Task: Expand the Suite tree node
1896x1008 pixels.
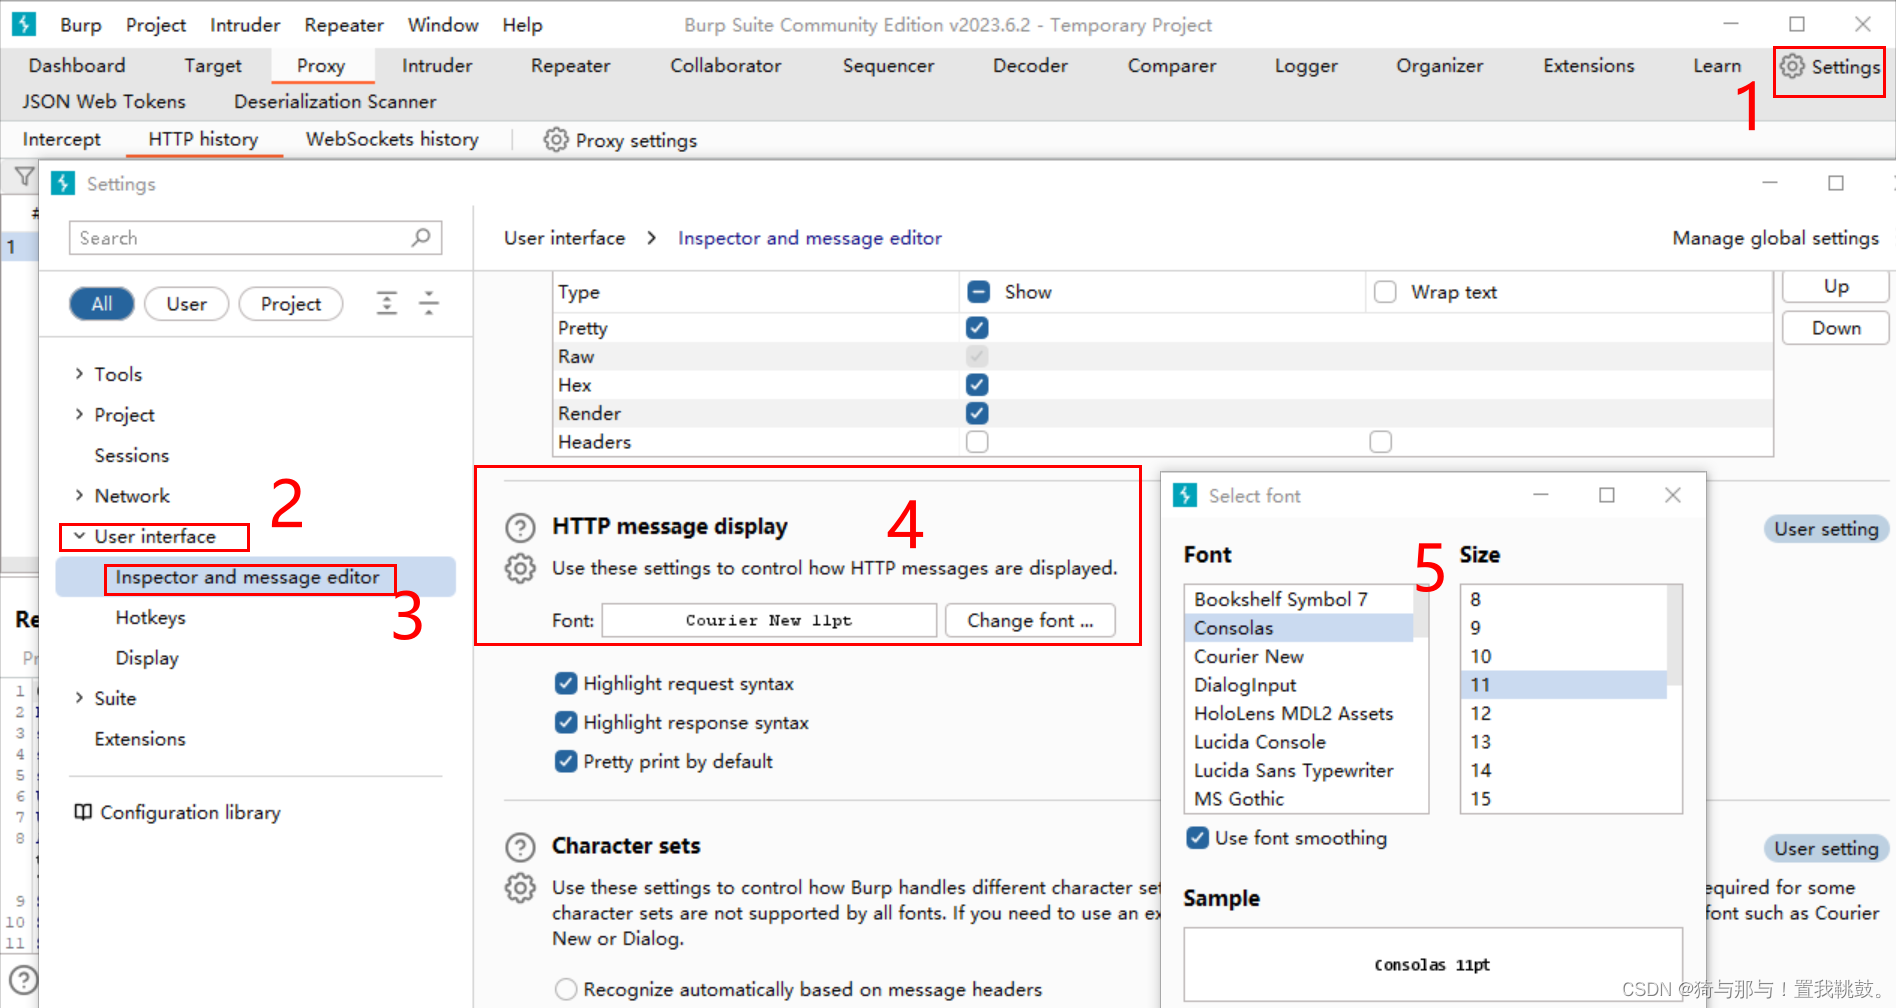Action: pos(79,698)
